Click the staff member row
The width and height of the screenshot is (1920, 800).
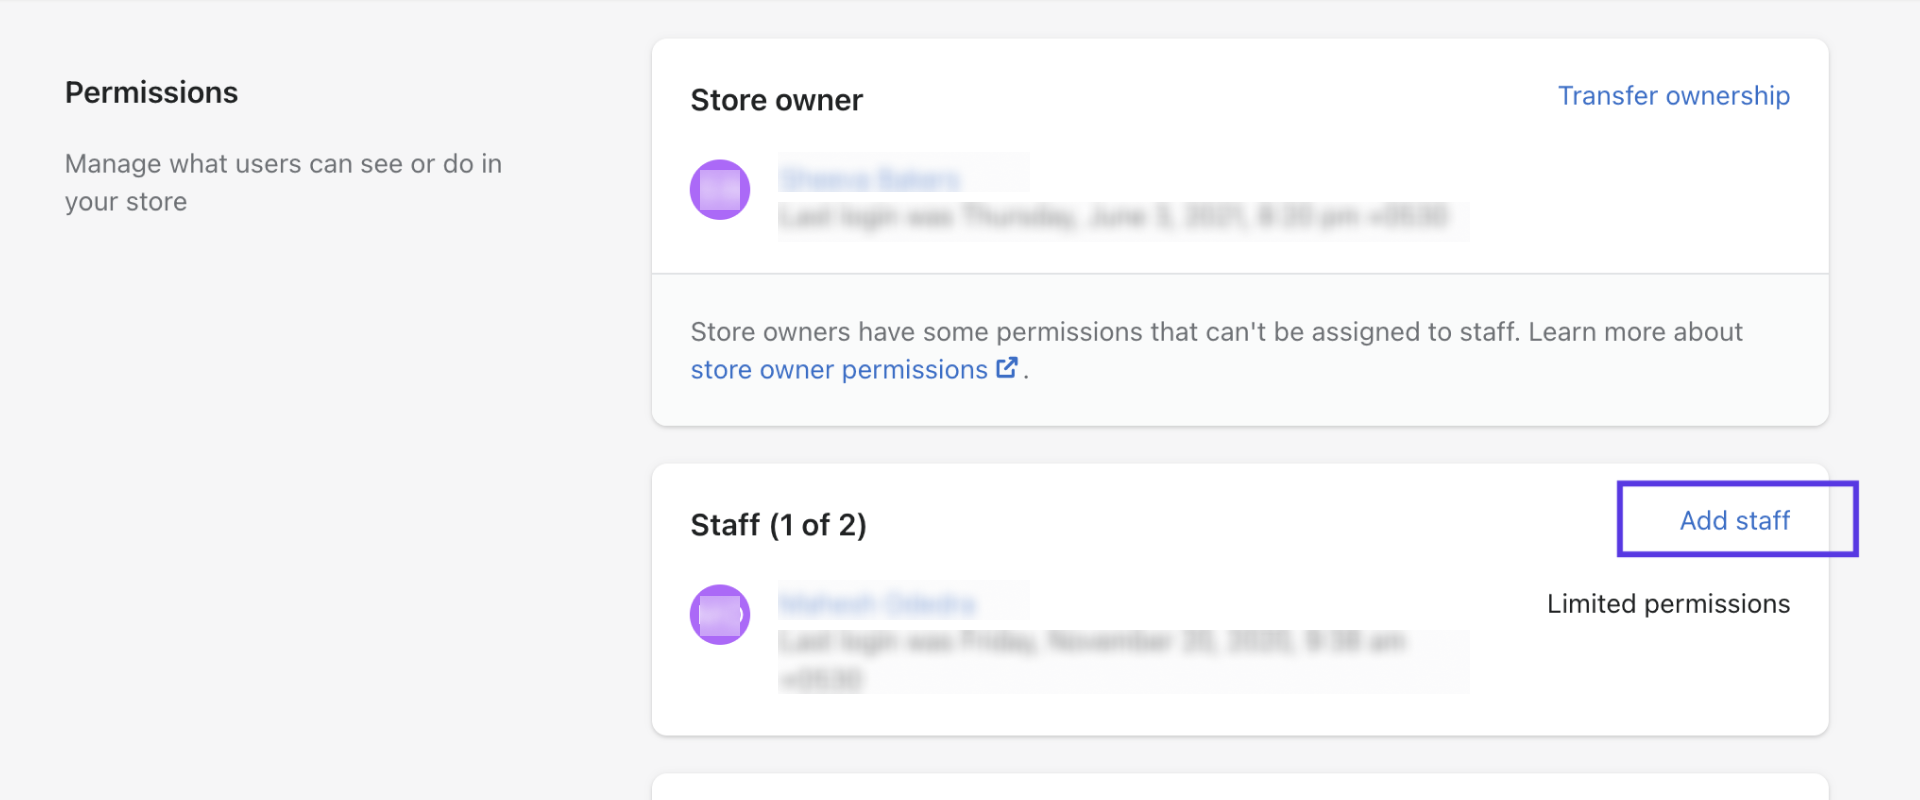1240,638
